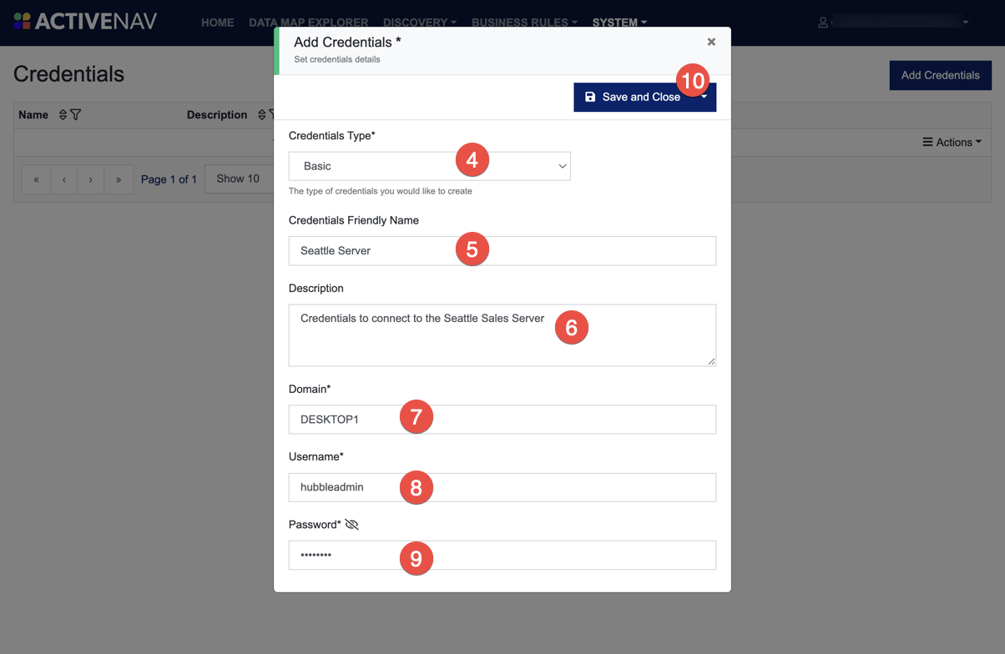The image size is (1005, 654).
Task: Sort the Description column
Action: 261,114
